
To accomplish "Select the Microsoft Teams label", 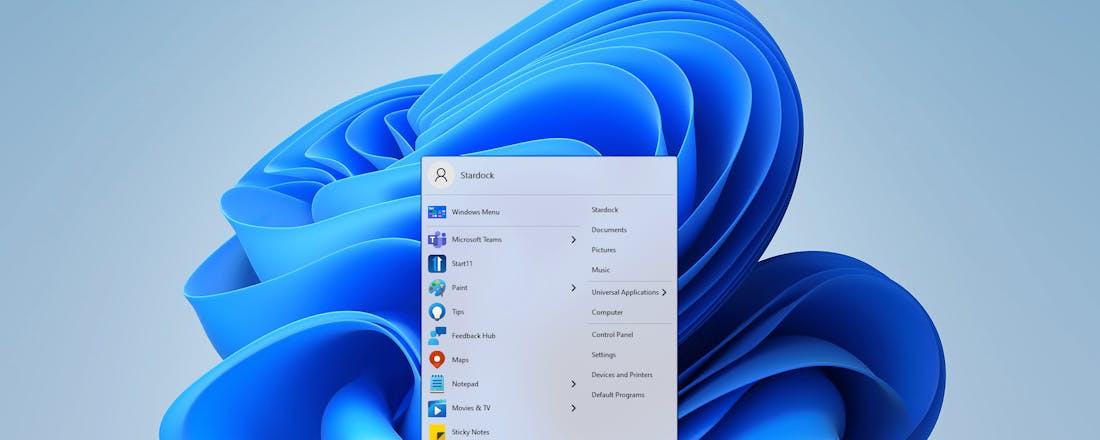I will click(476, 239).
